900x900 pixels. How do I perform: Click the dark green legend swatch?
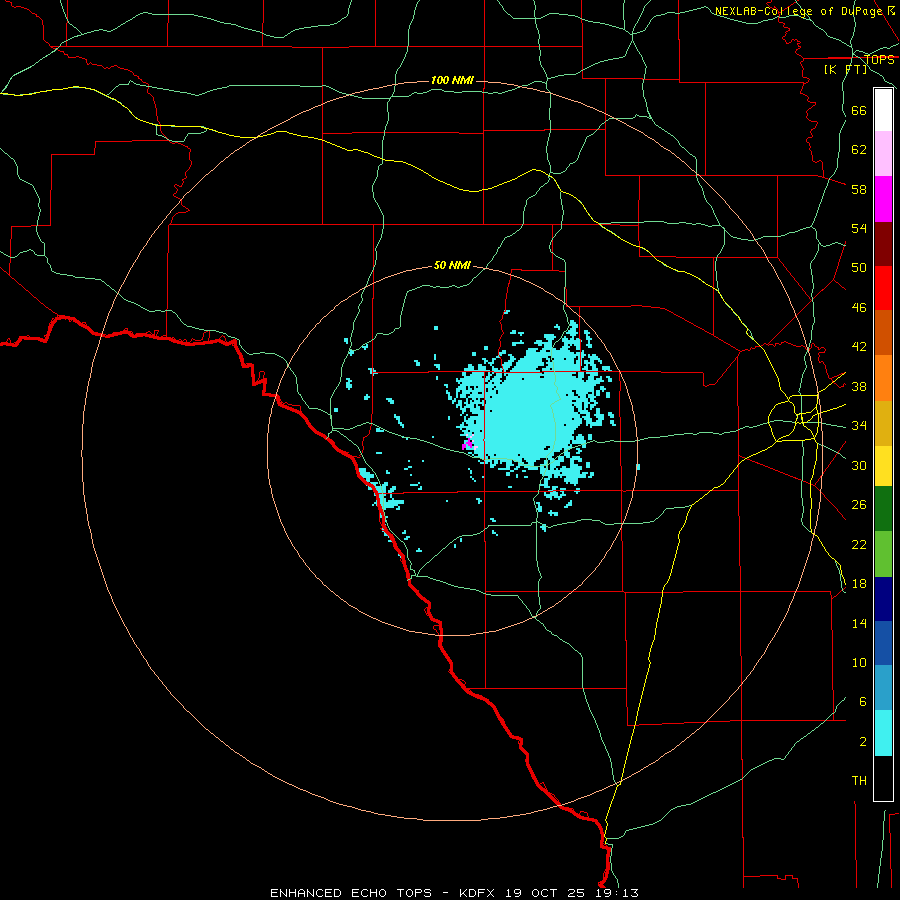point(883,509)
